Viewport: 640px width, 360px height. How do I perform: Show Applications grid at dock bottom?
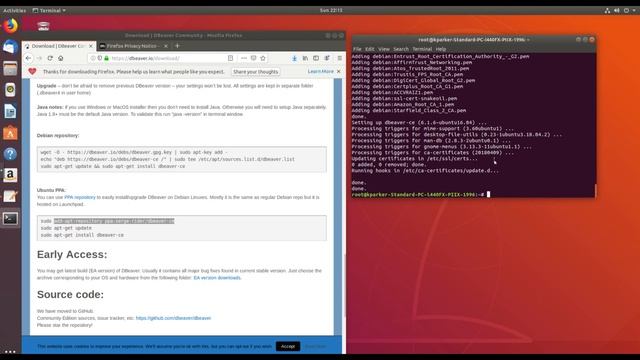[10, 351]
